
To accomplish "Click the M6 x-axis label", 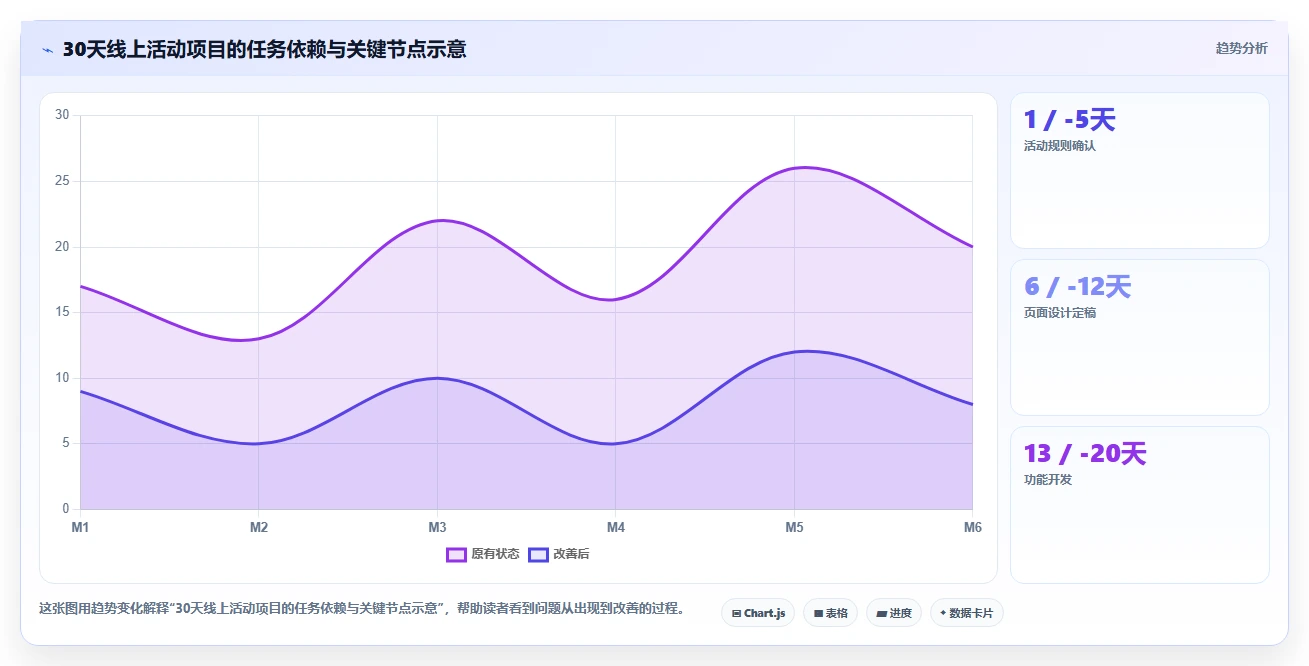I will click(x=972, y=527).
